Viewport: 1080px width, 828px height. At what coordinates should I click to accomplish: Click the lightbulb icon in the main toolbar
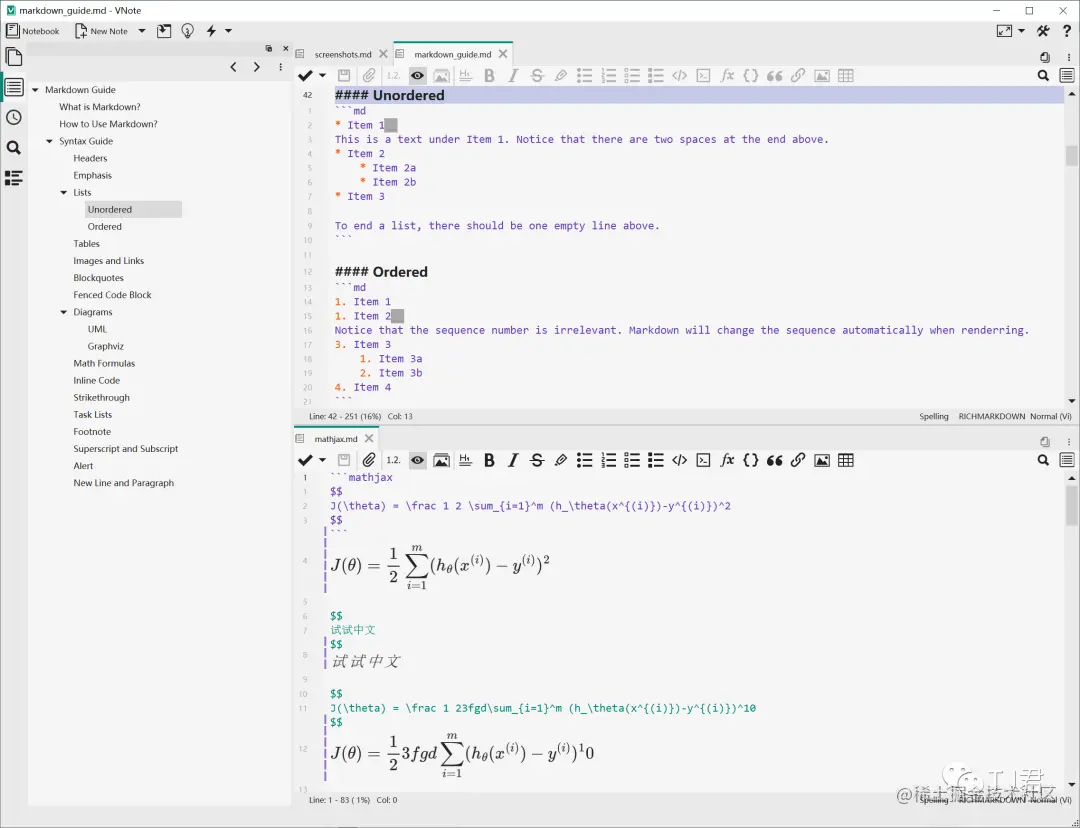(187, 31)
